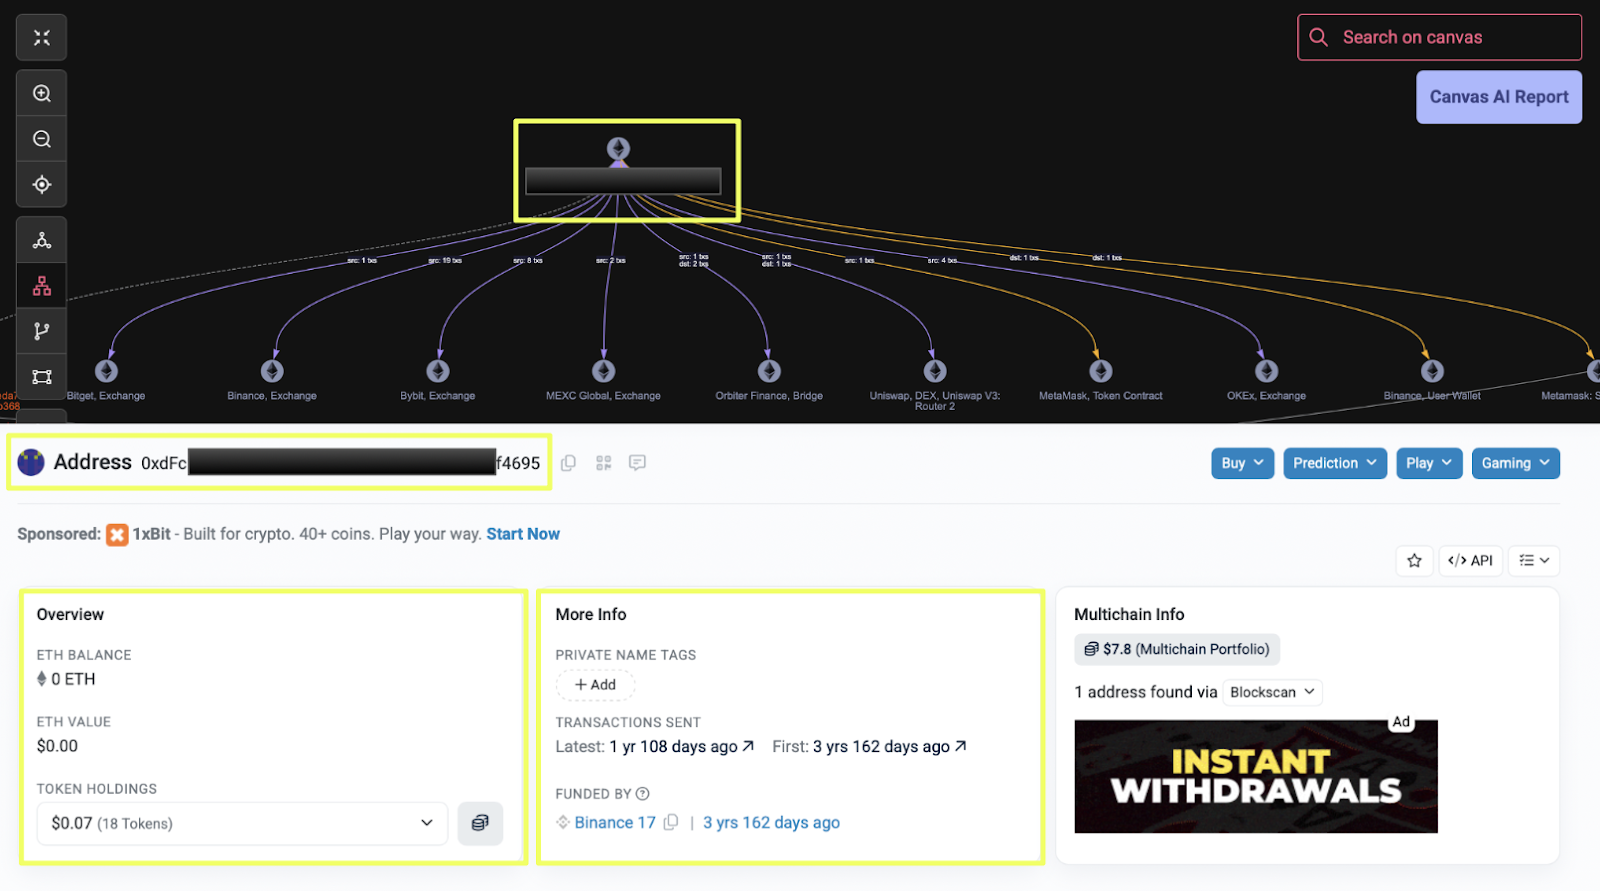Focus the Search on canvas field
1600x891 pixels.
point(1440,37)
